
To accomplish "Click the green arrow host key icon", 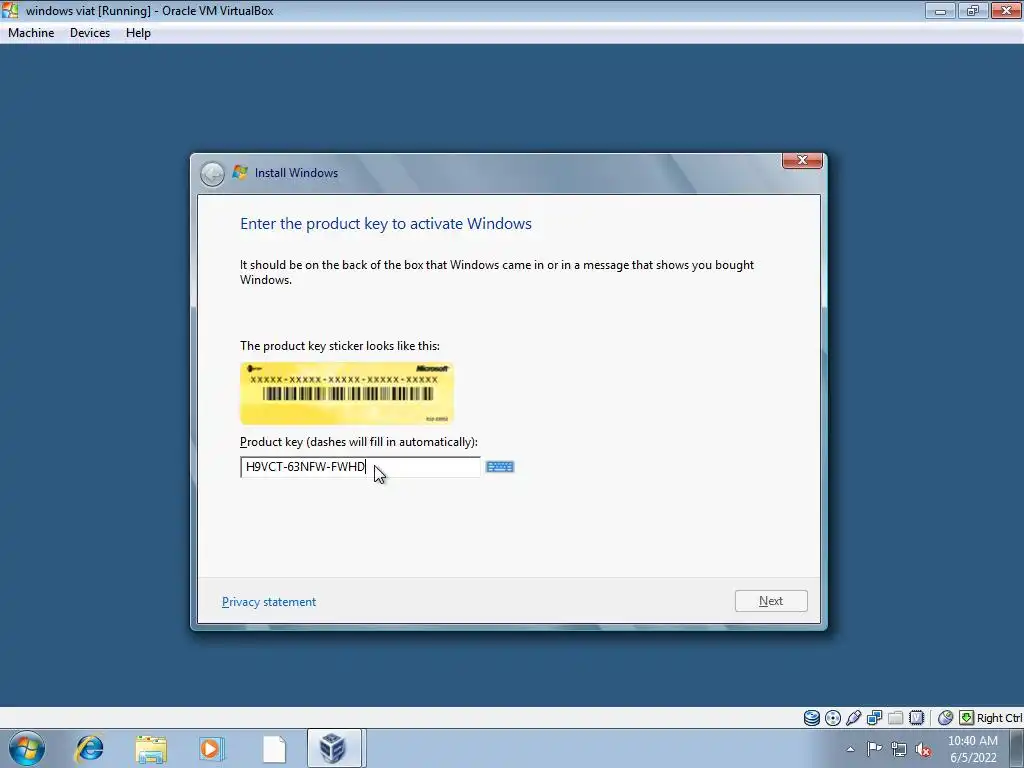I will pyautogui.click(x=966, y=718).
